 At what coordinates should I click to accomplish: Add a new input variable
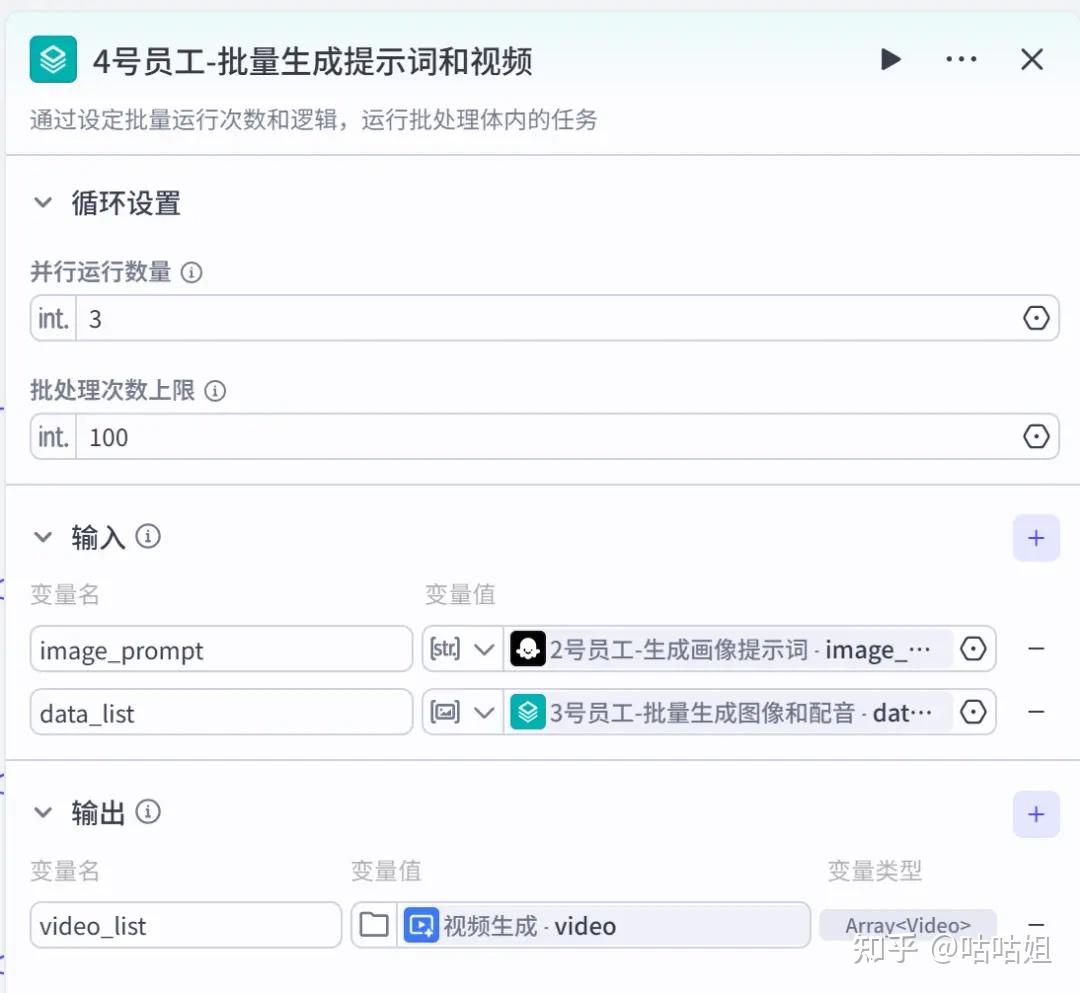1036,538
